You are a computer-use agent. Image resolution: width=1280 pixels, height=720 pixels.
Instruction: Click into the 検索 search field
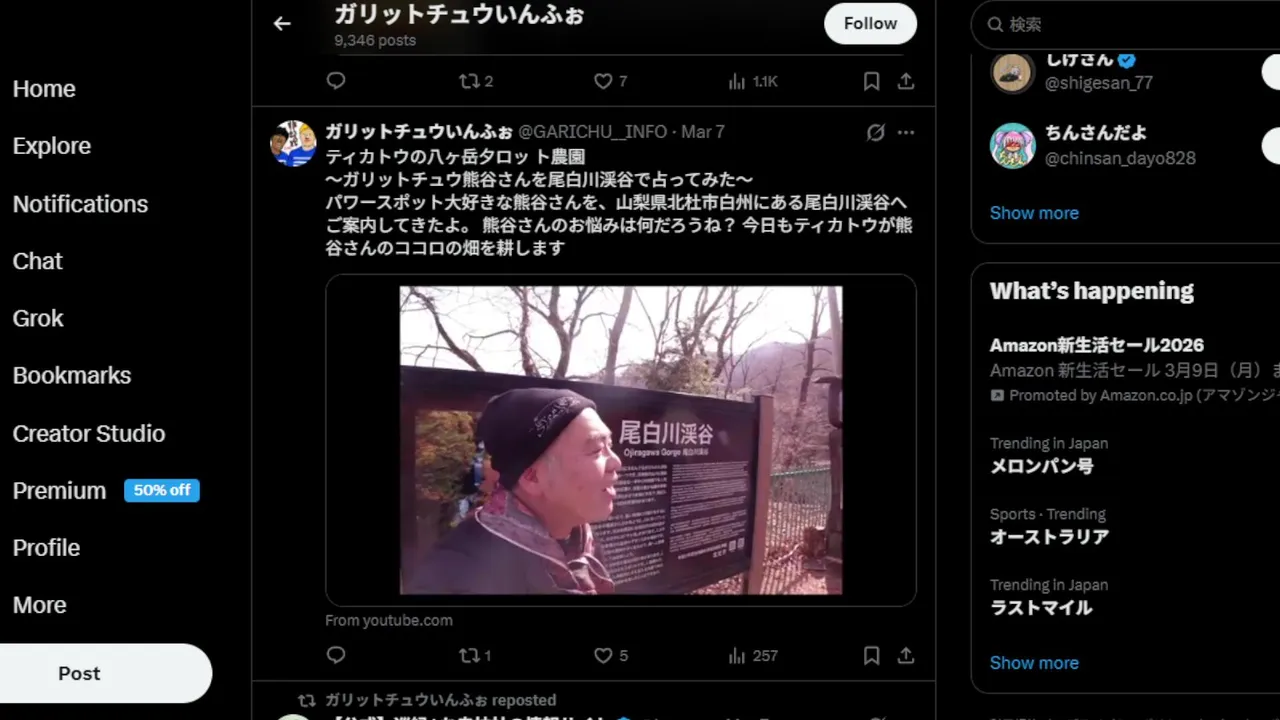tap(1130, 24)
